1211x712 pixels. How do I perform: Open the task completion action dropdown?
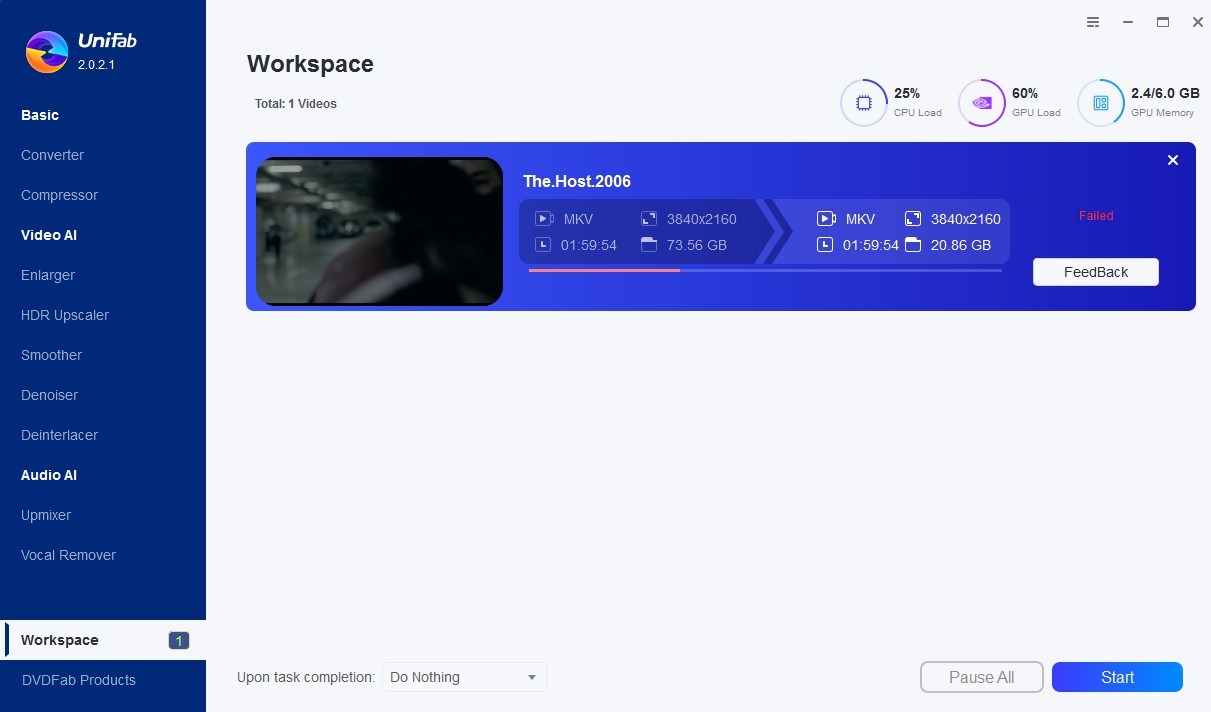click(464, 677)
